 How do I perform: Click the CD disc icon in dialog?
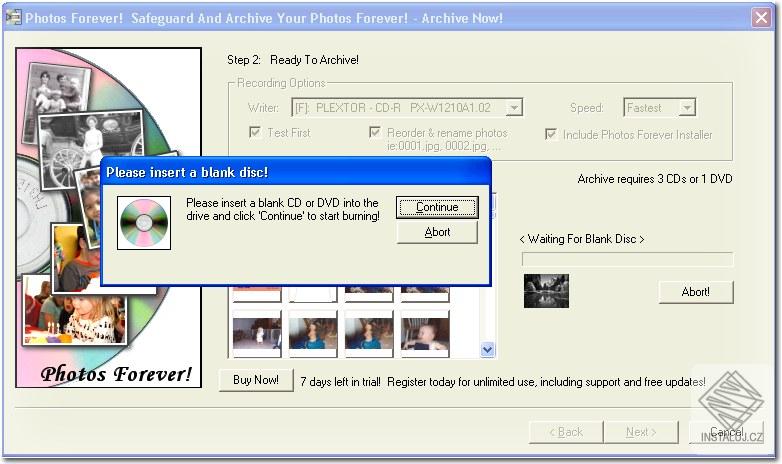(144, 223)
